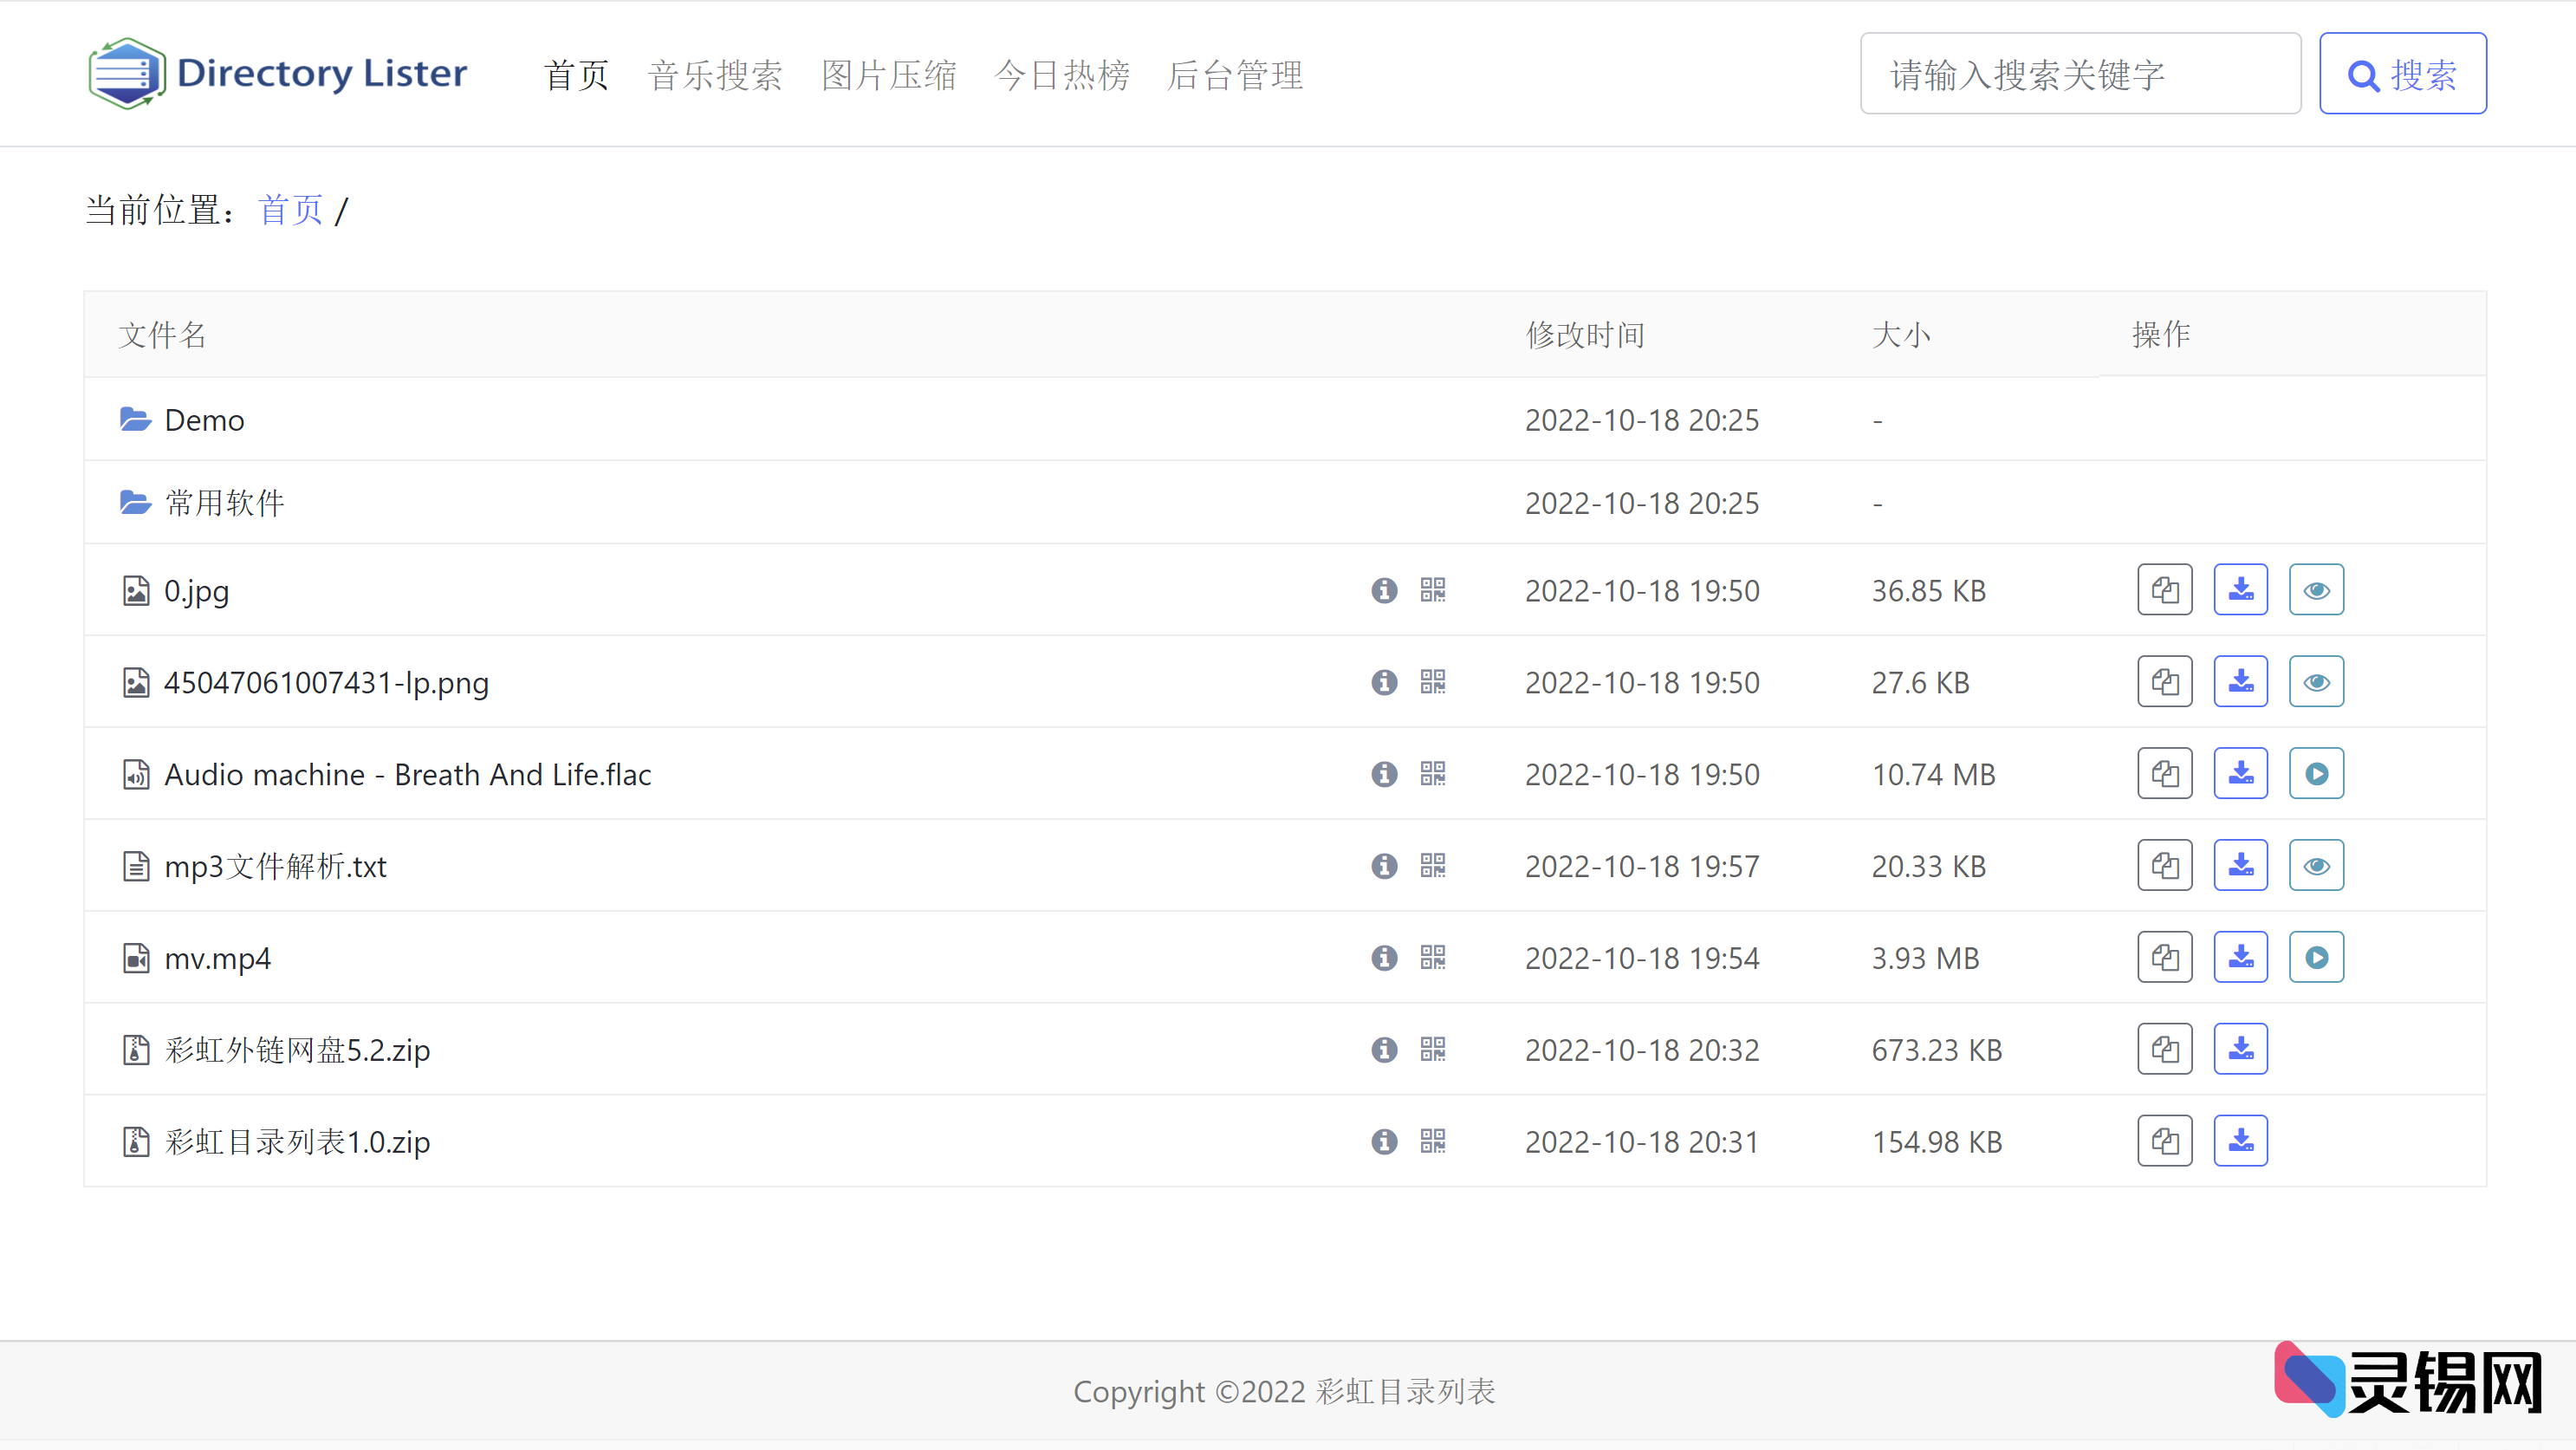Open QR code for mp3文件解析.txt
The image size is (2576, 1450).
tap(1432, 866)
